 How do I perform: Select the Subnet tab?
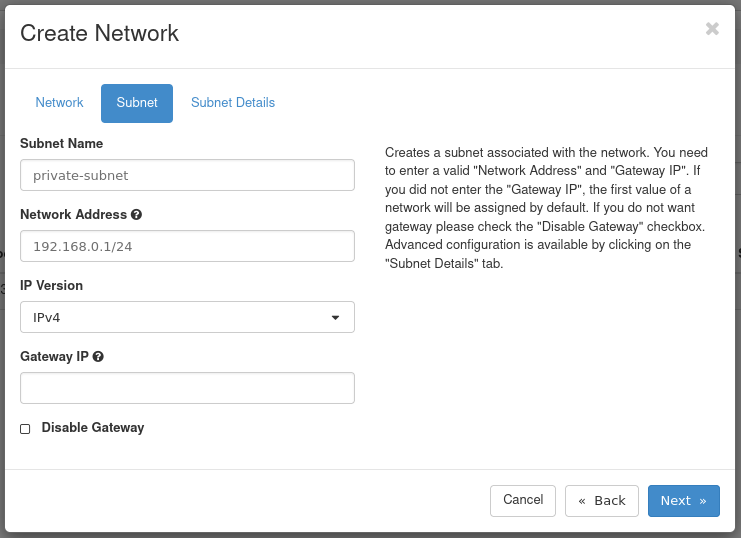pyautogui.click(x=137, y=103)
